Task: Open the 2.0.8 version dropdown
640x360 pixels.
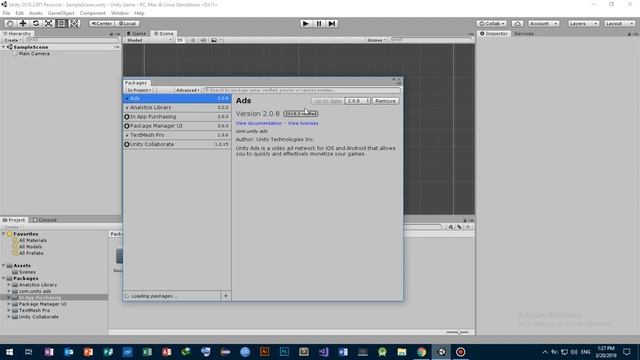Action: click(358, 101)
